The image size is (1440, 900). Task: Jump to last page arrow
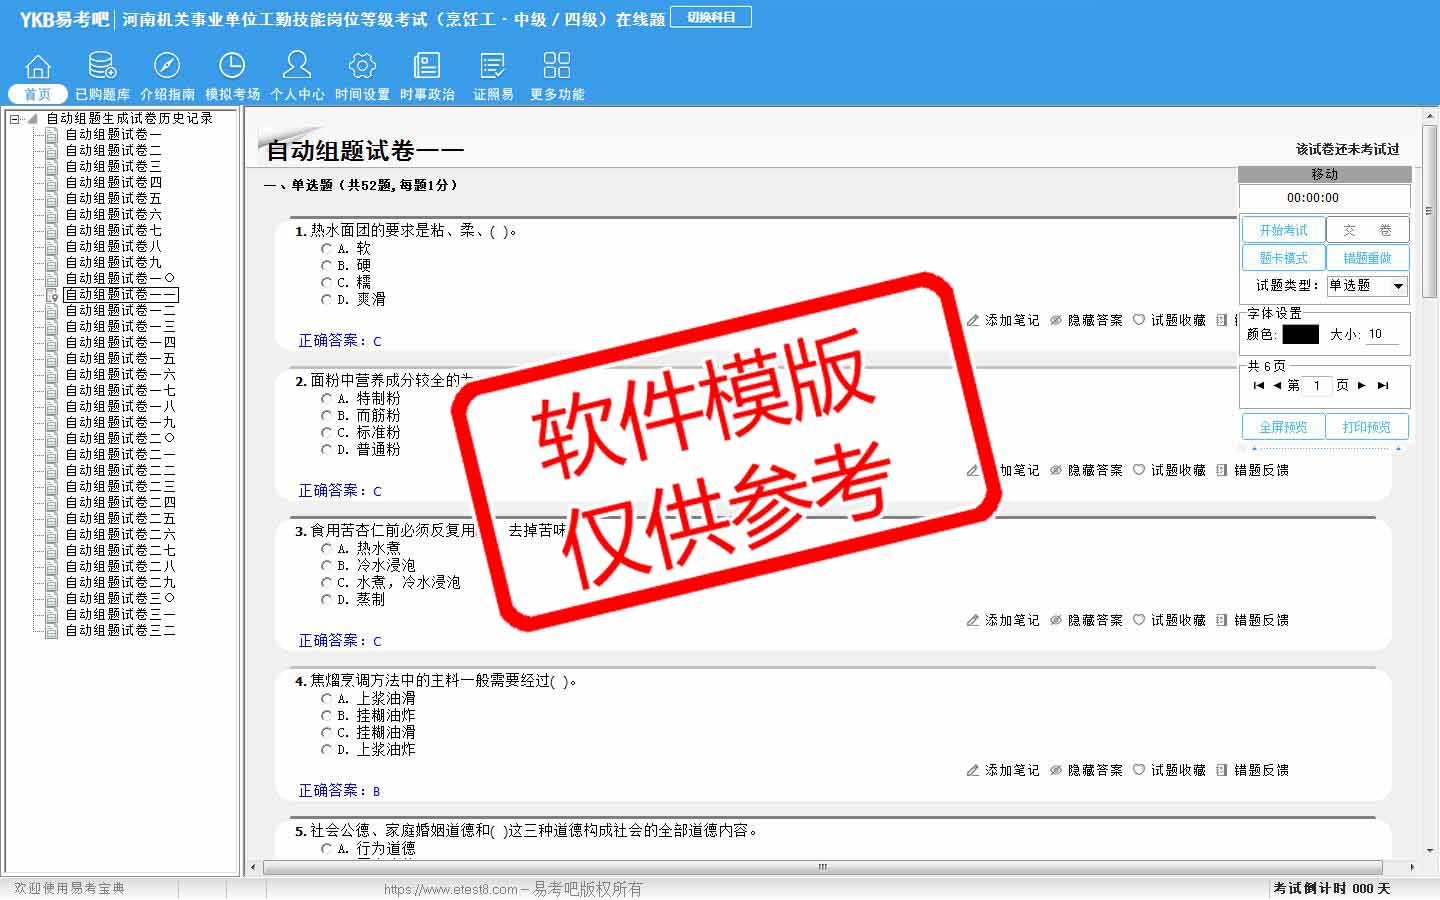[1383, 385]
